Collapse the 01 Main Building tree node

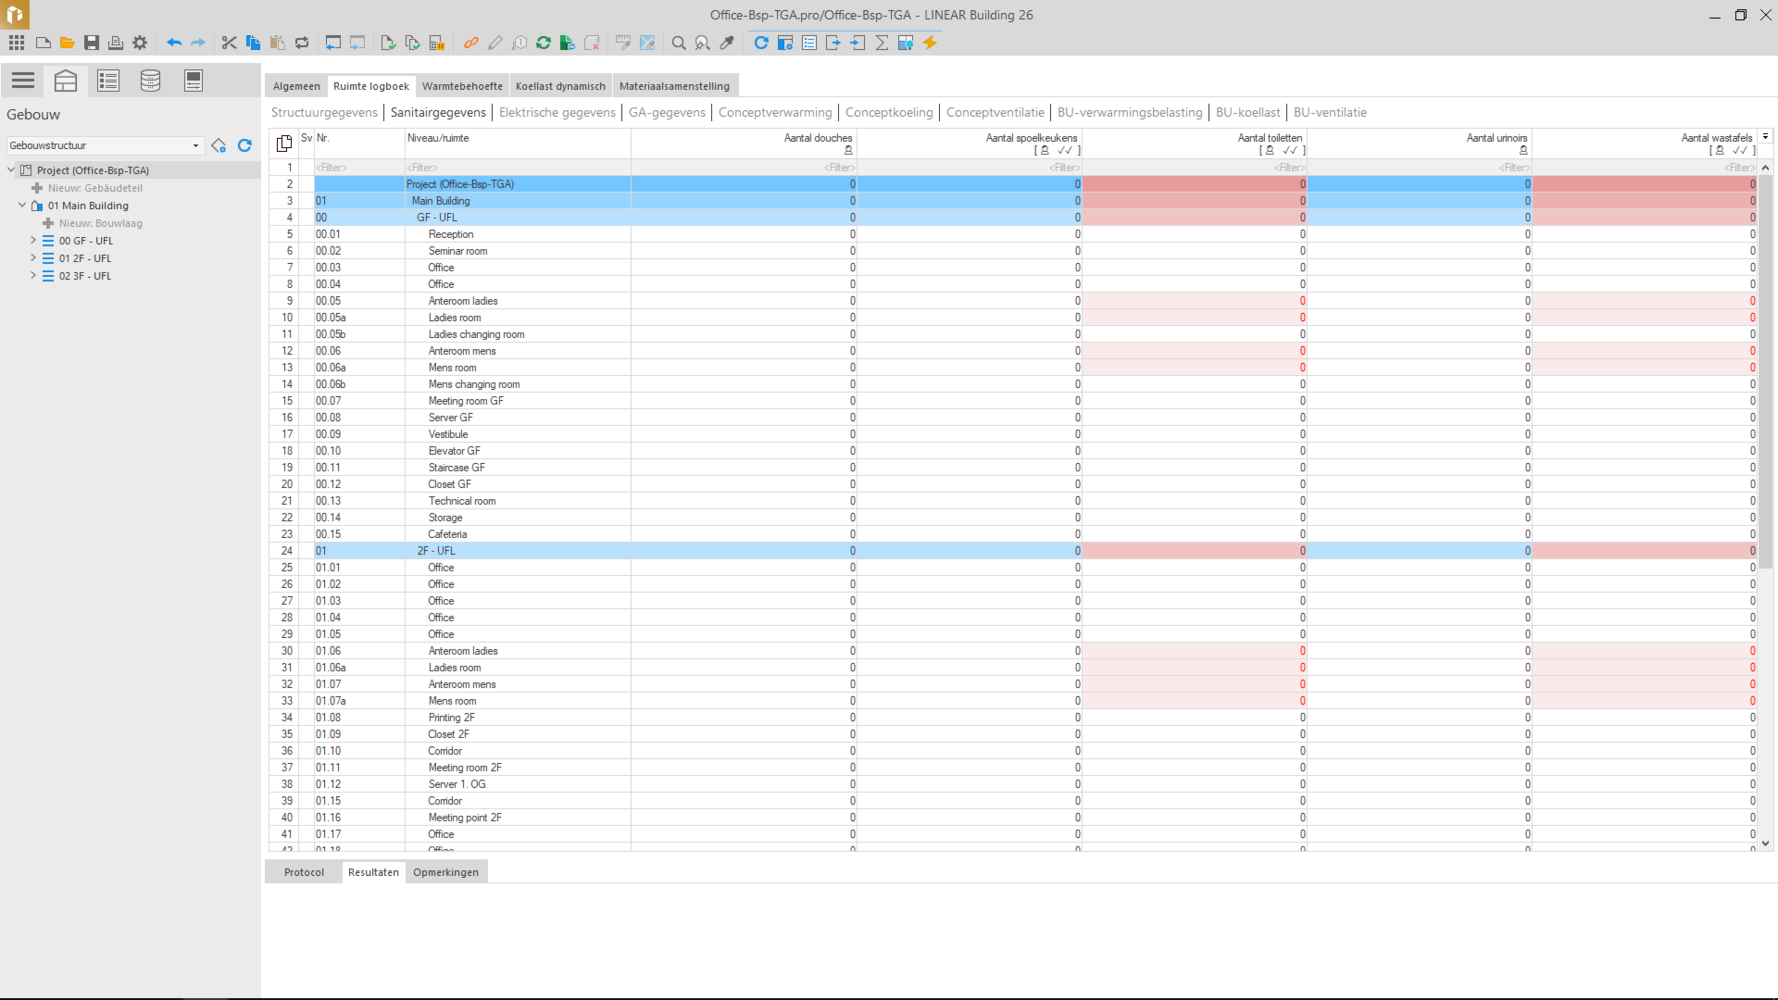(22, 206)
